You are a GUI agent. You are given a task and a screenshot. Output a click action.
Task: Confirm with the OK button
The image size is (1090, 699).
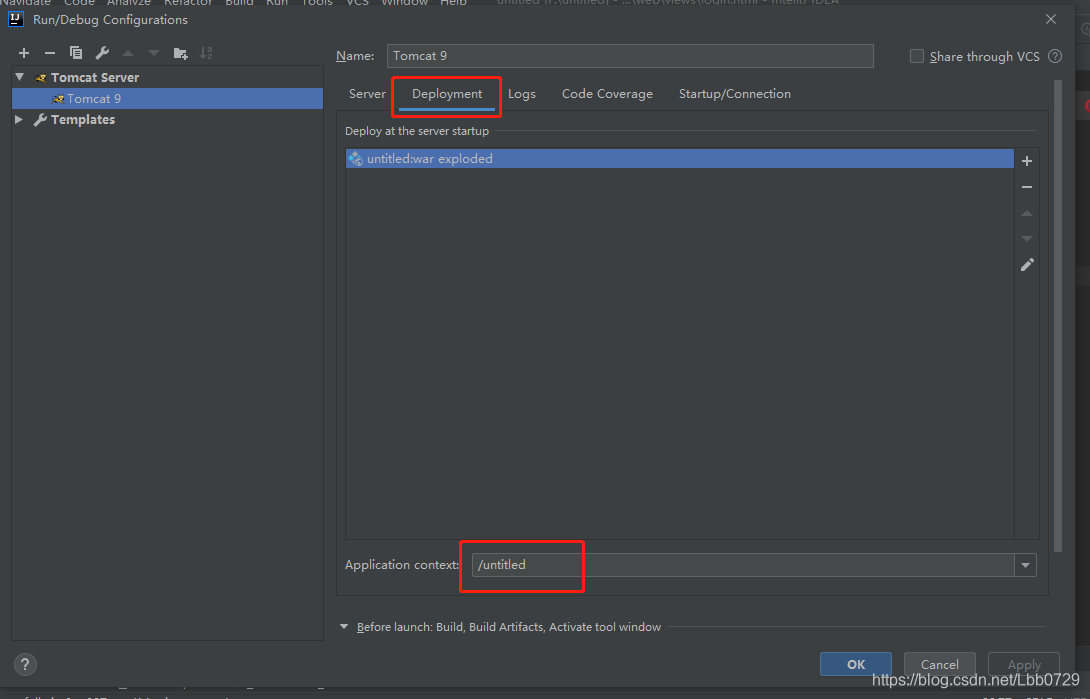point(856,664)
